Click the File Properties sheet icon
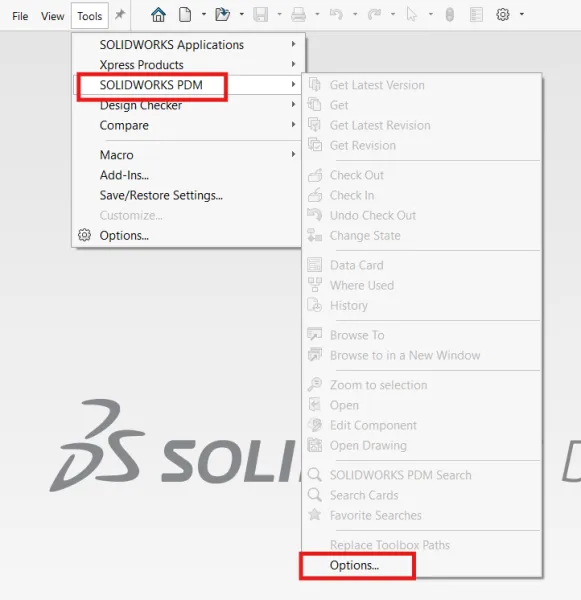 [476, 15]
